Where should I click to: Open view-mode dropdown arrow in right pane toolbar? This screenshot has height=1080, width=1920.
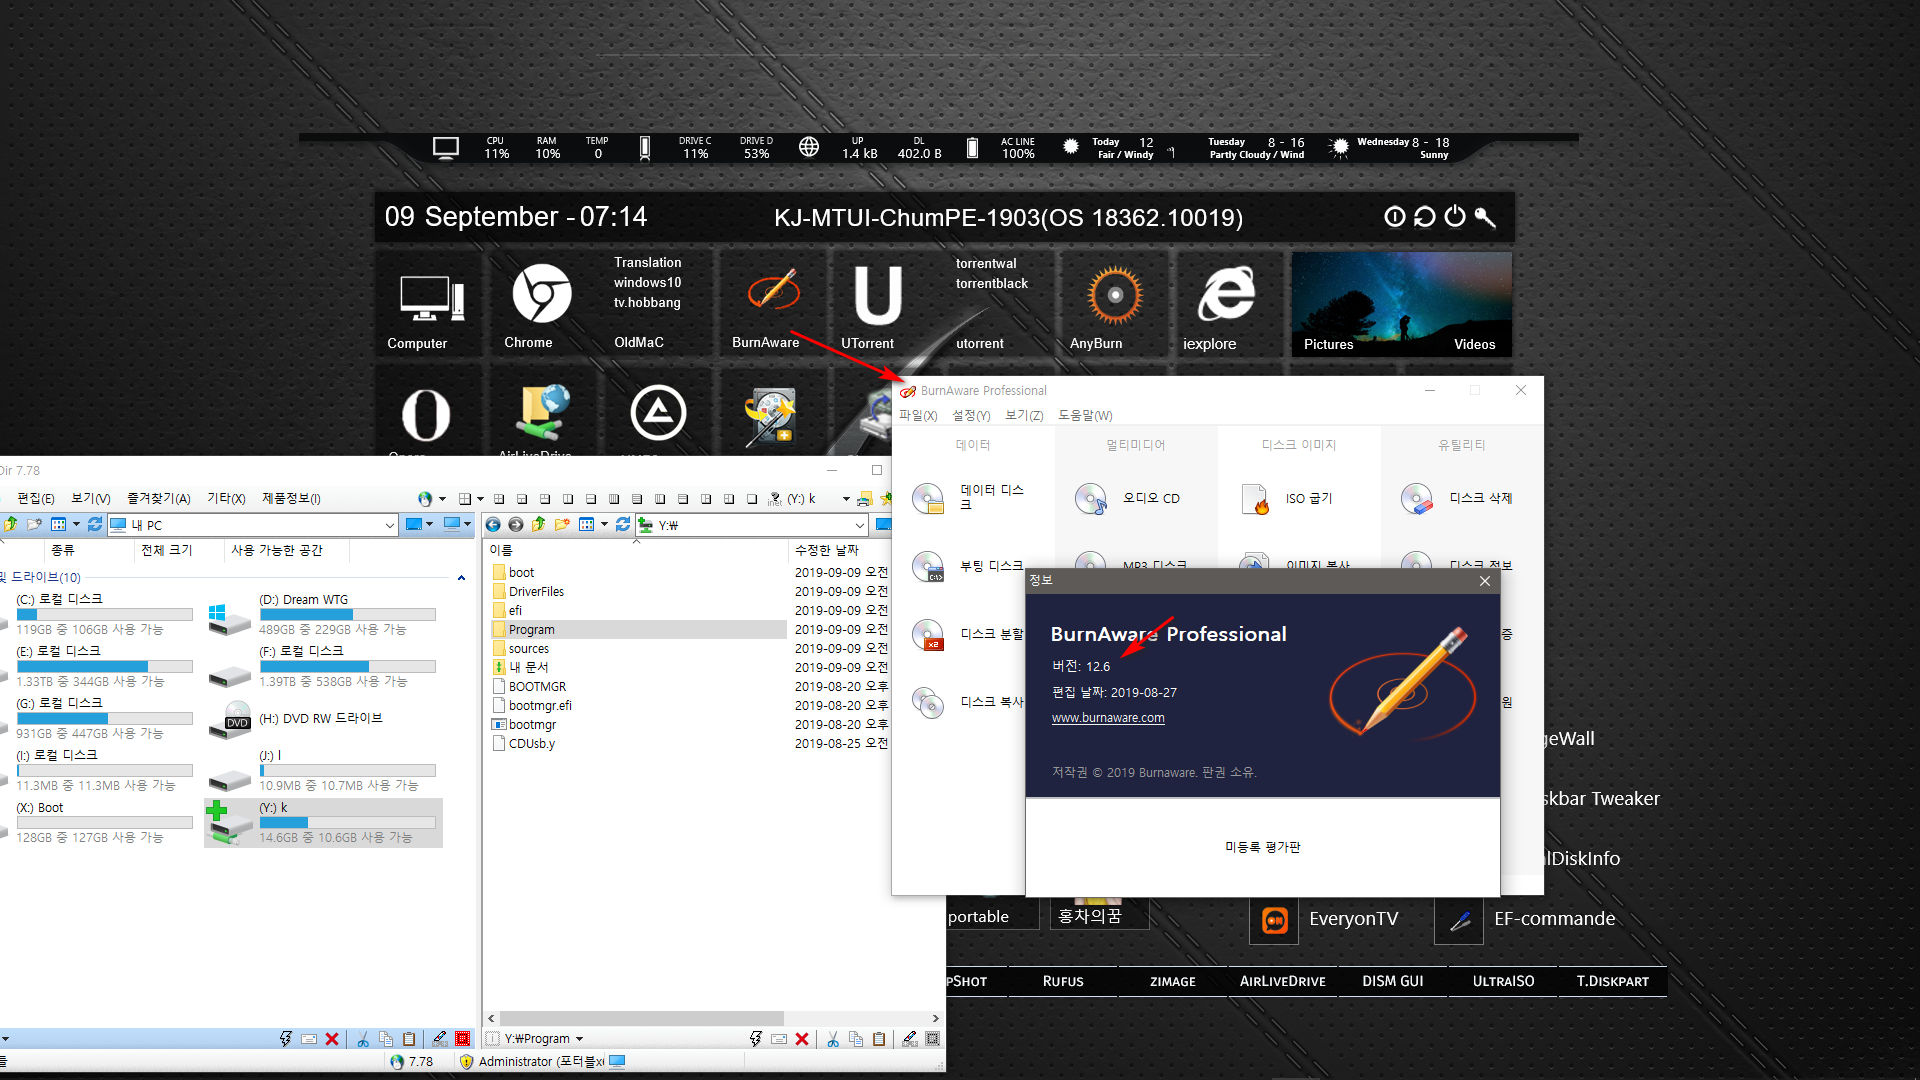tap(604, 525)
